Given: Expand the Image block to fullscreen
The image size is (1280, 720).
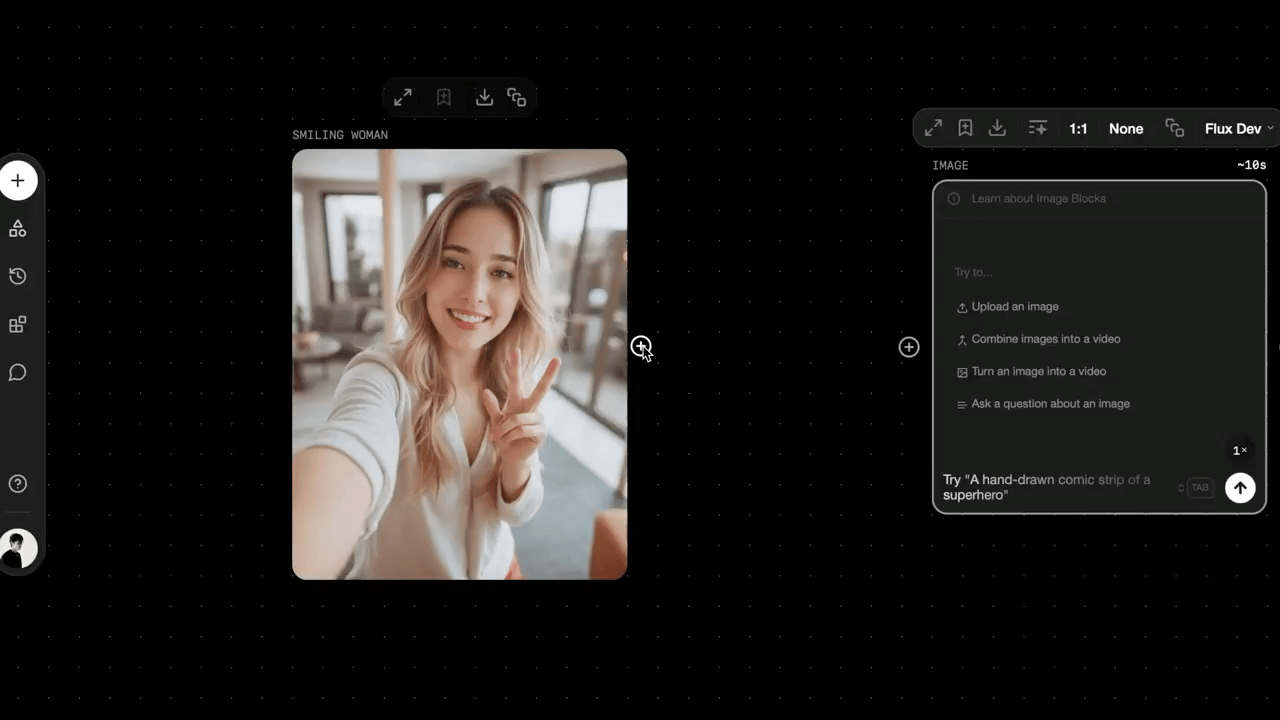Looking at the screenshot, I should (933, 128).
